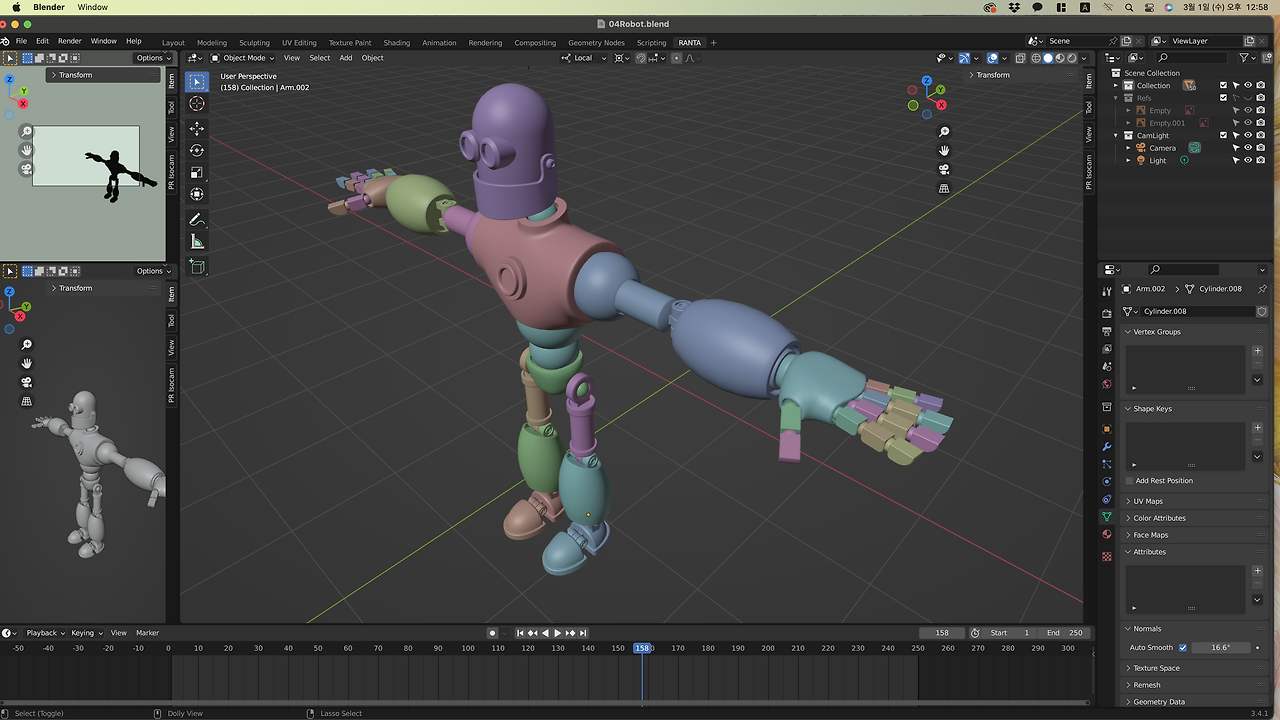Expand the UV Maps panel
The image size is (1280, 720).
(1147, 501)
